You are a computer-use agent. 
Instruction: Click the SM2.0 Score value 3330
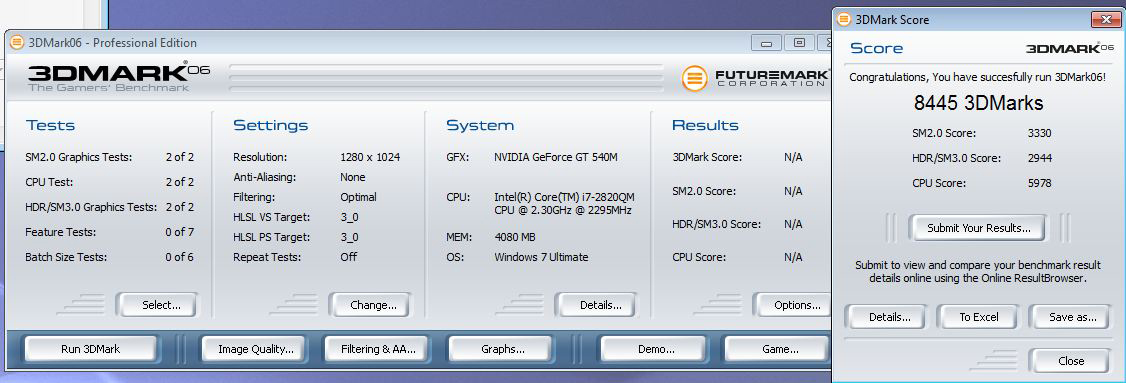click(x=1040, y=133)
